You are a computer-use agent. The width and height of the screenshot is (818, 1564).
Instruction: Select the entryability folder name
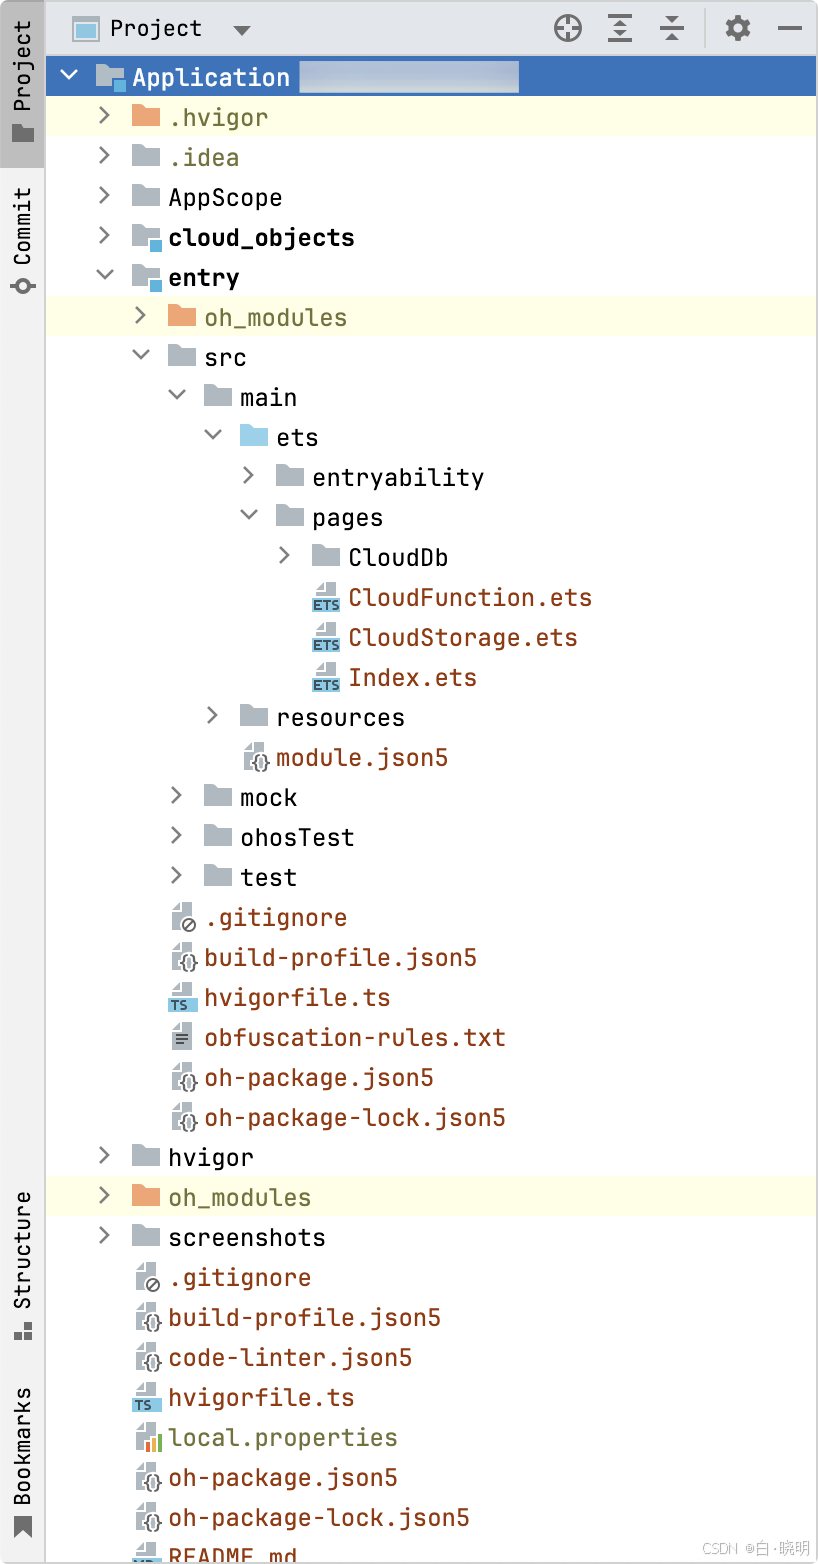[x=398, y=478]
